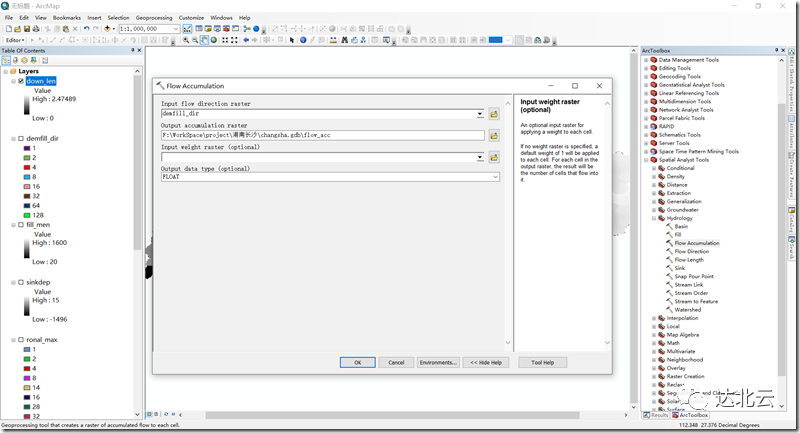Browse for input flow direction raster

pos(494,114)
